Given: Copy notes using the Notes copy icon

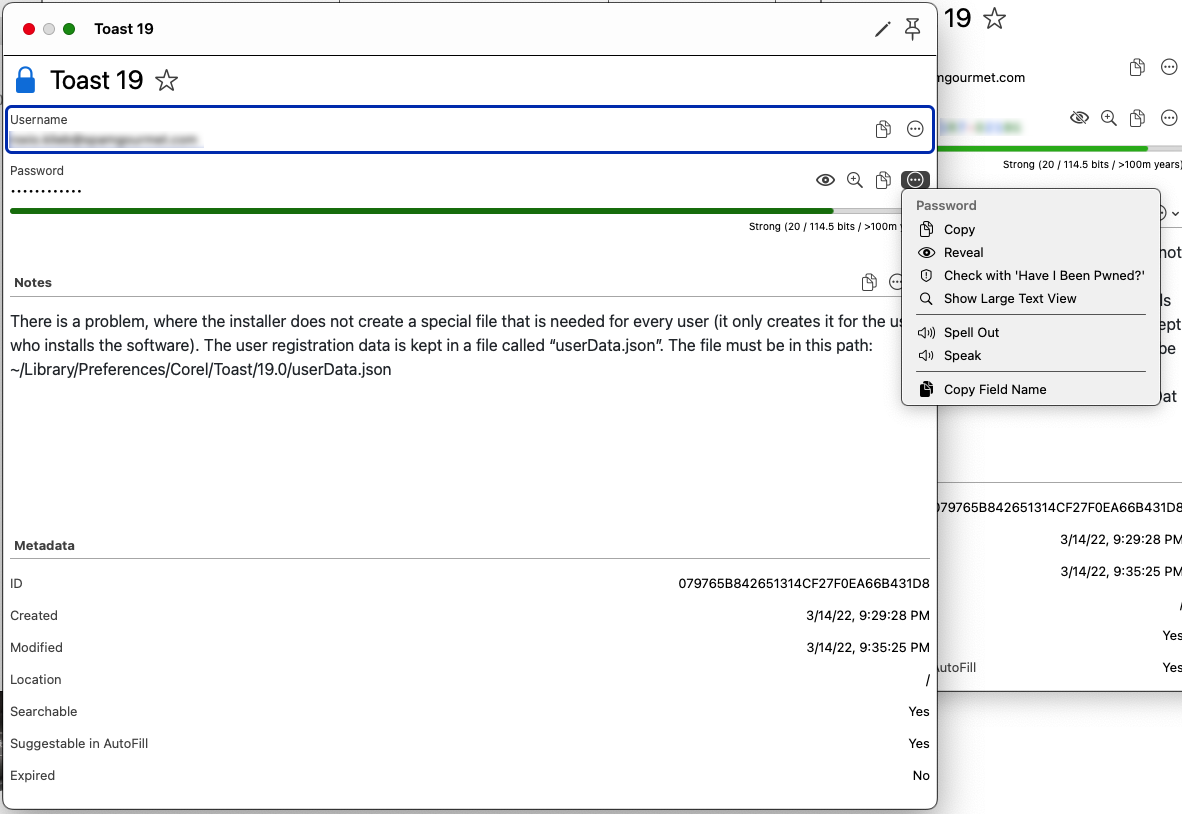Looking at the screenshot, I should click(x=869, y=283).
